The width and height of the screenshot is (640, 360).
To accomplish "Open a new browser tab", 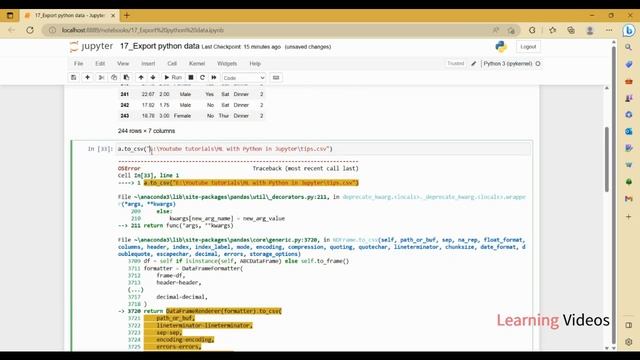I will (x=127, y=16).
